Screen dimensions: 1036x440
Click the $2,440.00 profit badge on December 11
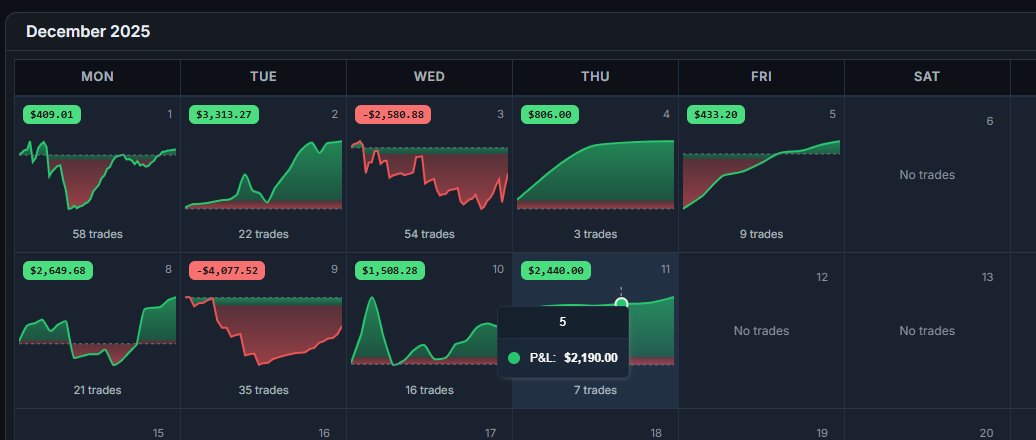pyautogui.click(x=556, y=270)
